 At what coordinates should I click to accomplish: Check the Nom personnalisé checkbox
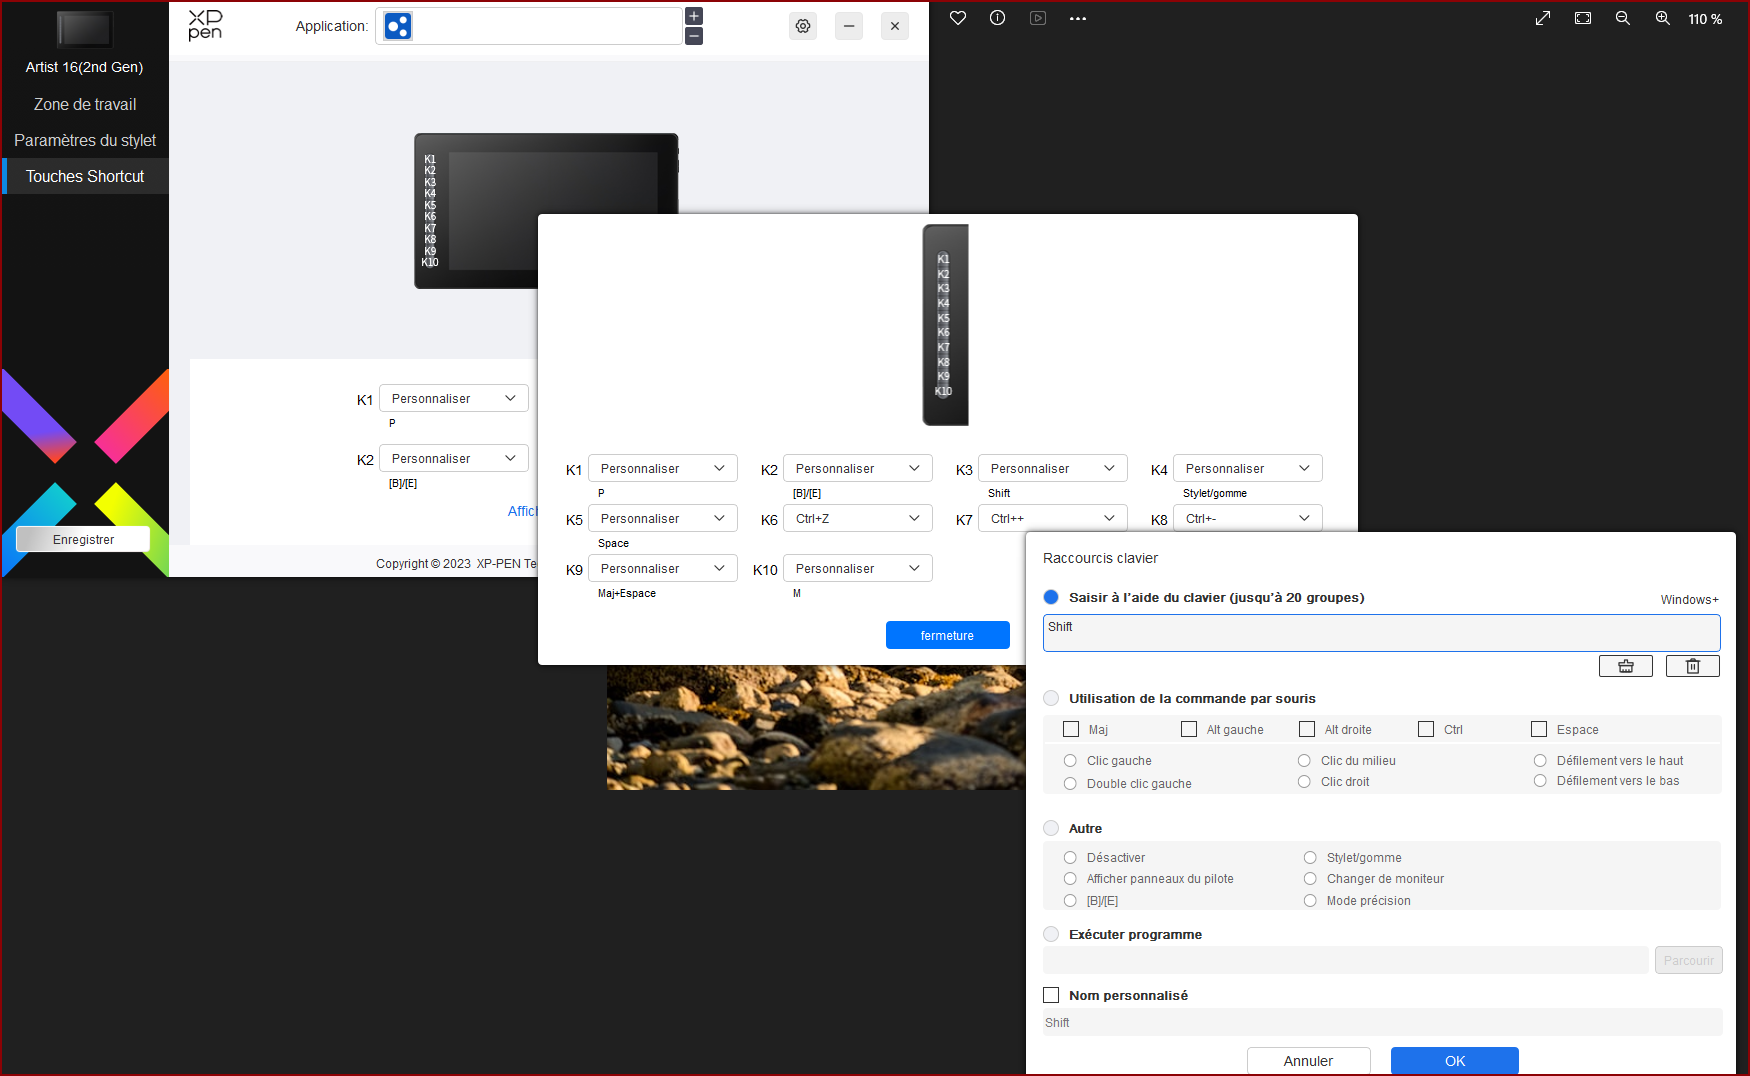pos(1051,995)
